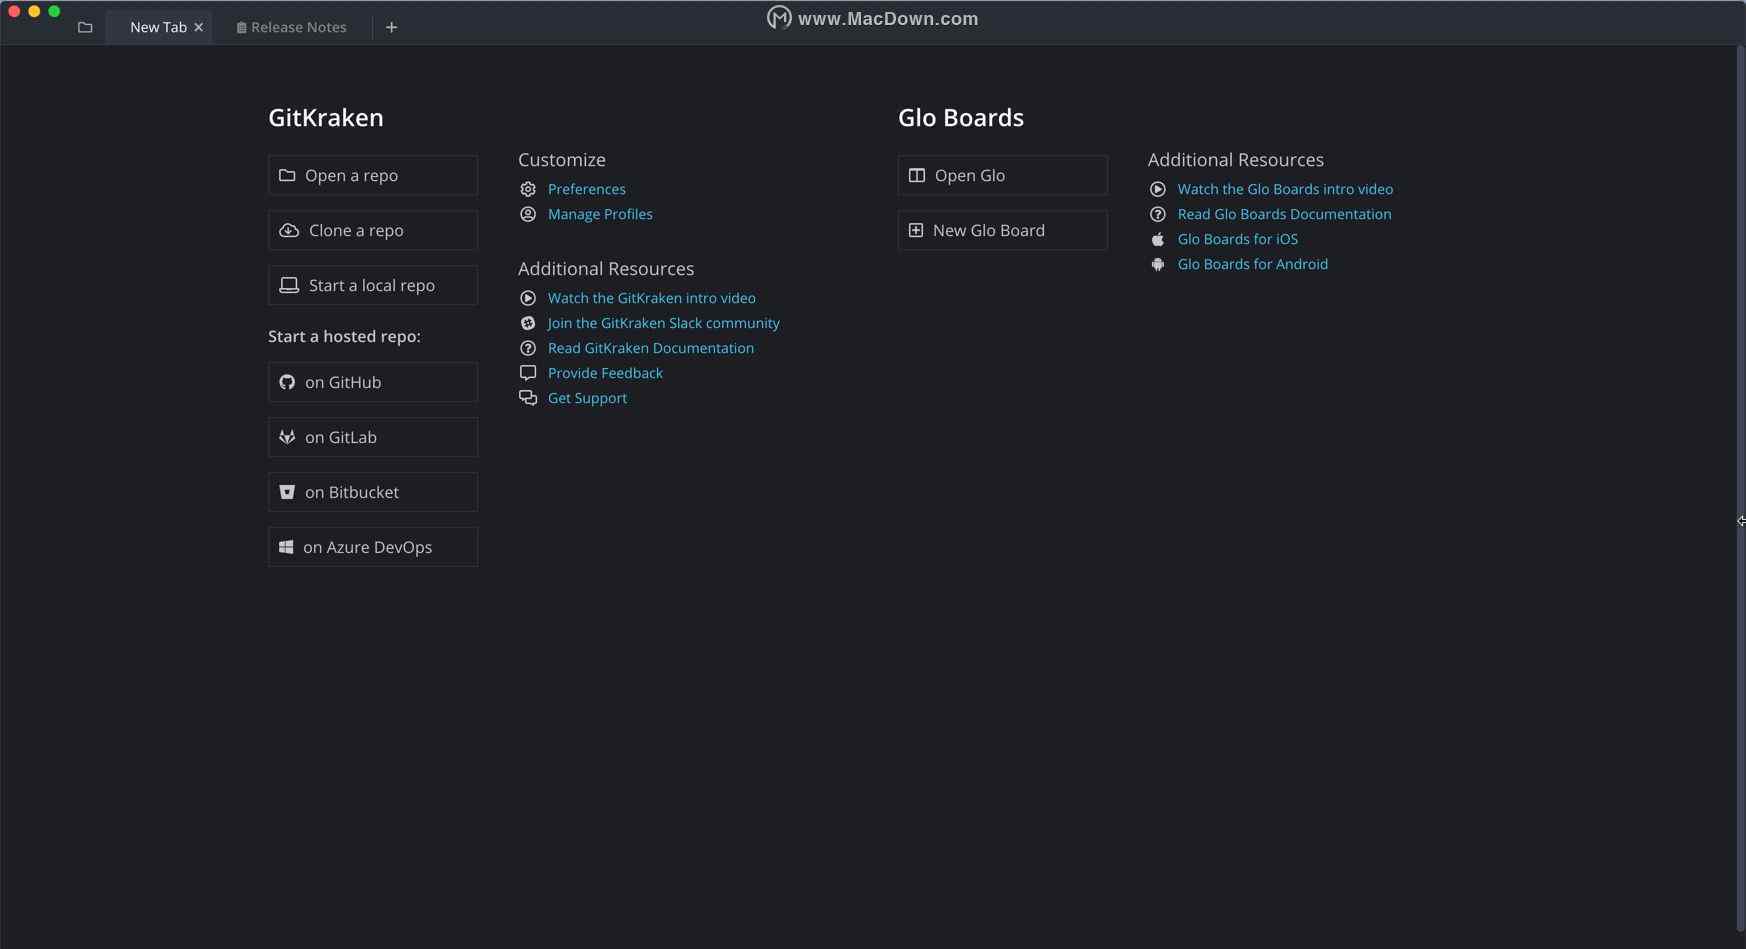Watch the GitKraken intro video

pos(652,298)
